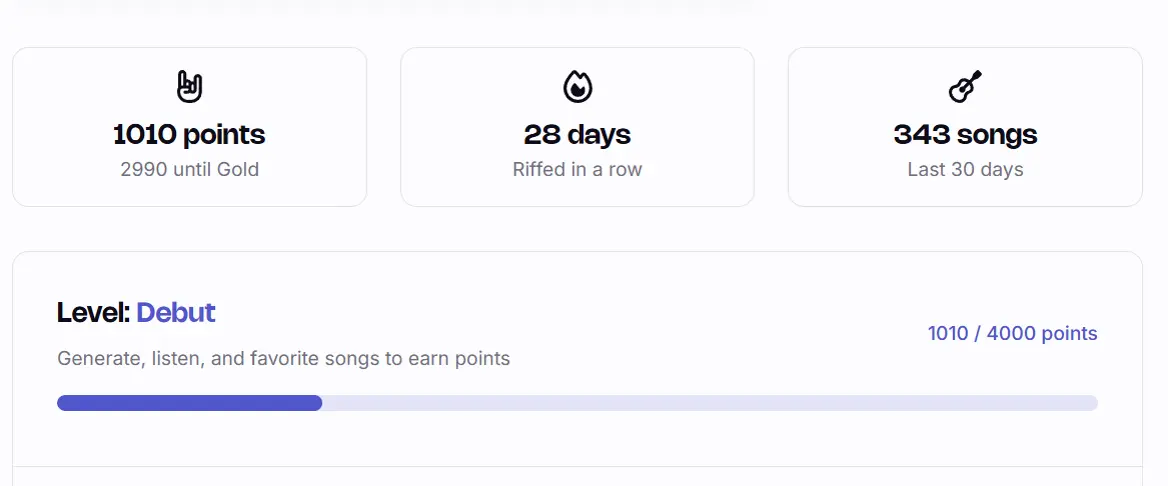Click the "2990 until Gold" text
The width and height of the screenshot is (1168, 486).
coord(189,169)
